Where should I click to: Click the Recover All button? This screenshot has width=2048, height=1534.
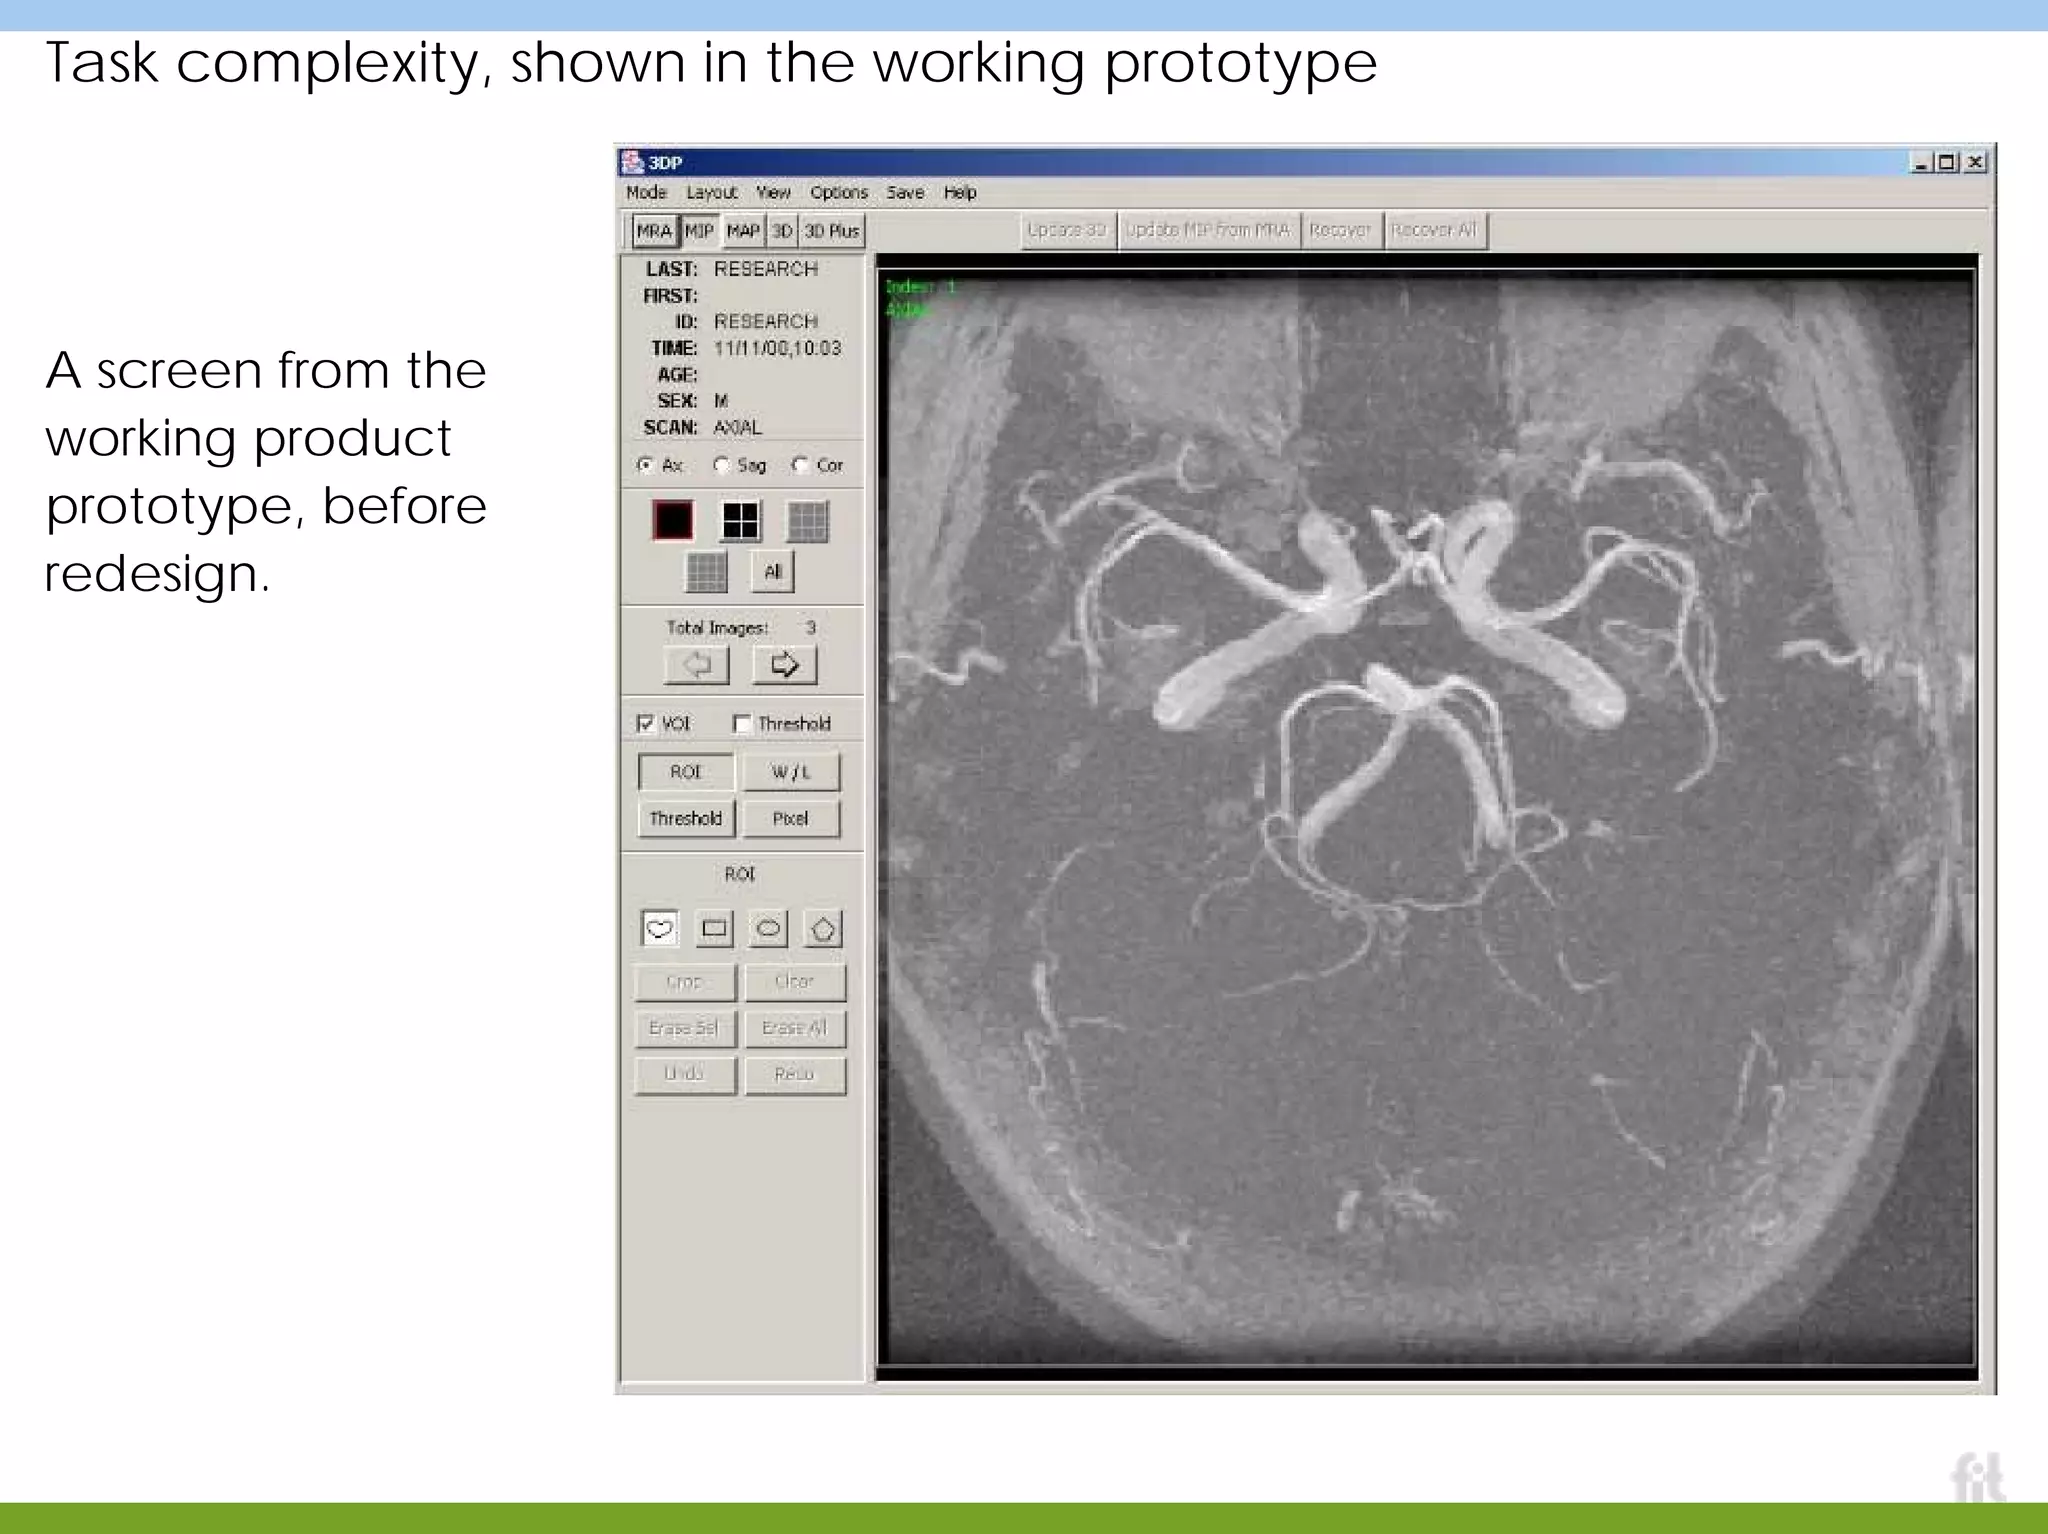(1435, 230)
